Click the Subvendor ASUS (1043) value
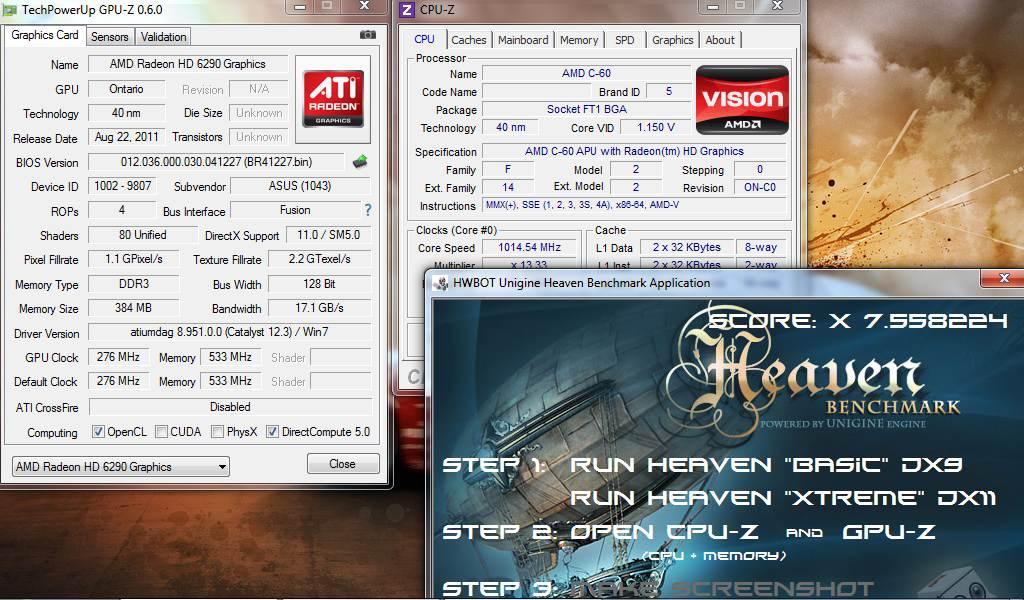 point(300,186)
